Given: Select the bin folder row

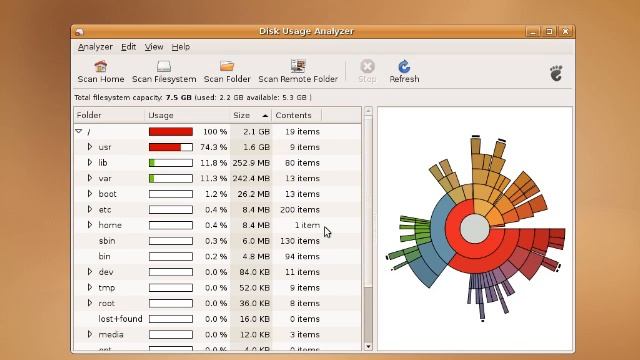Looking at the screenshot, I should 218,256.
